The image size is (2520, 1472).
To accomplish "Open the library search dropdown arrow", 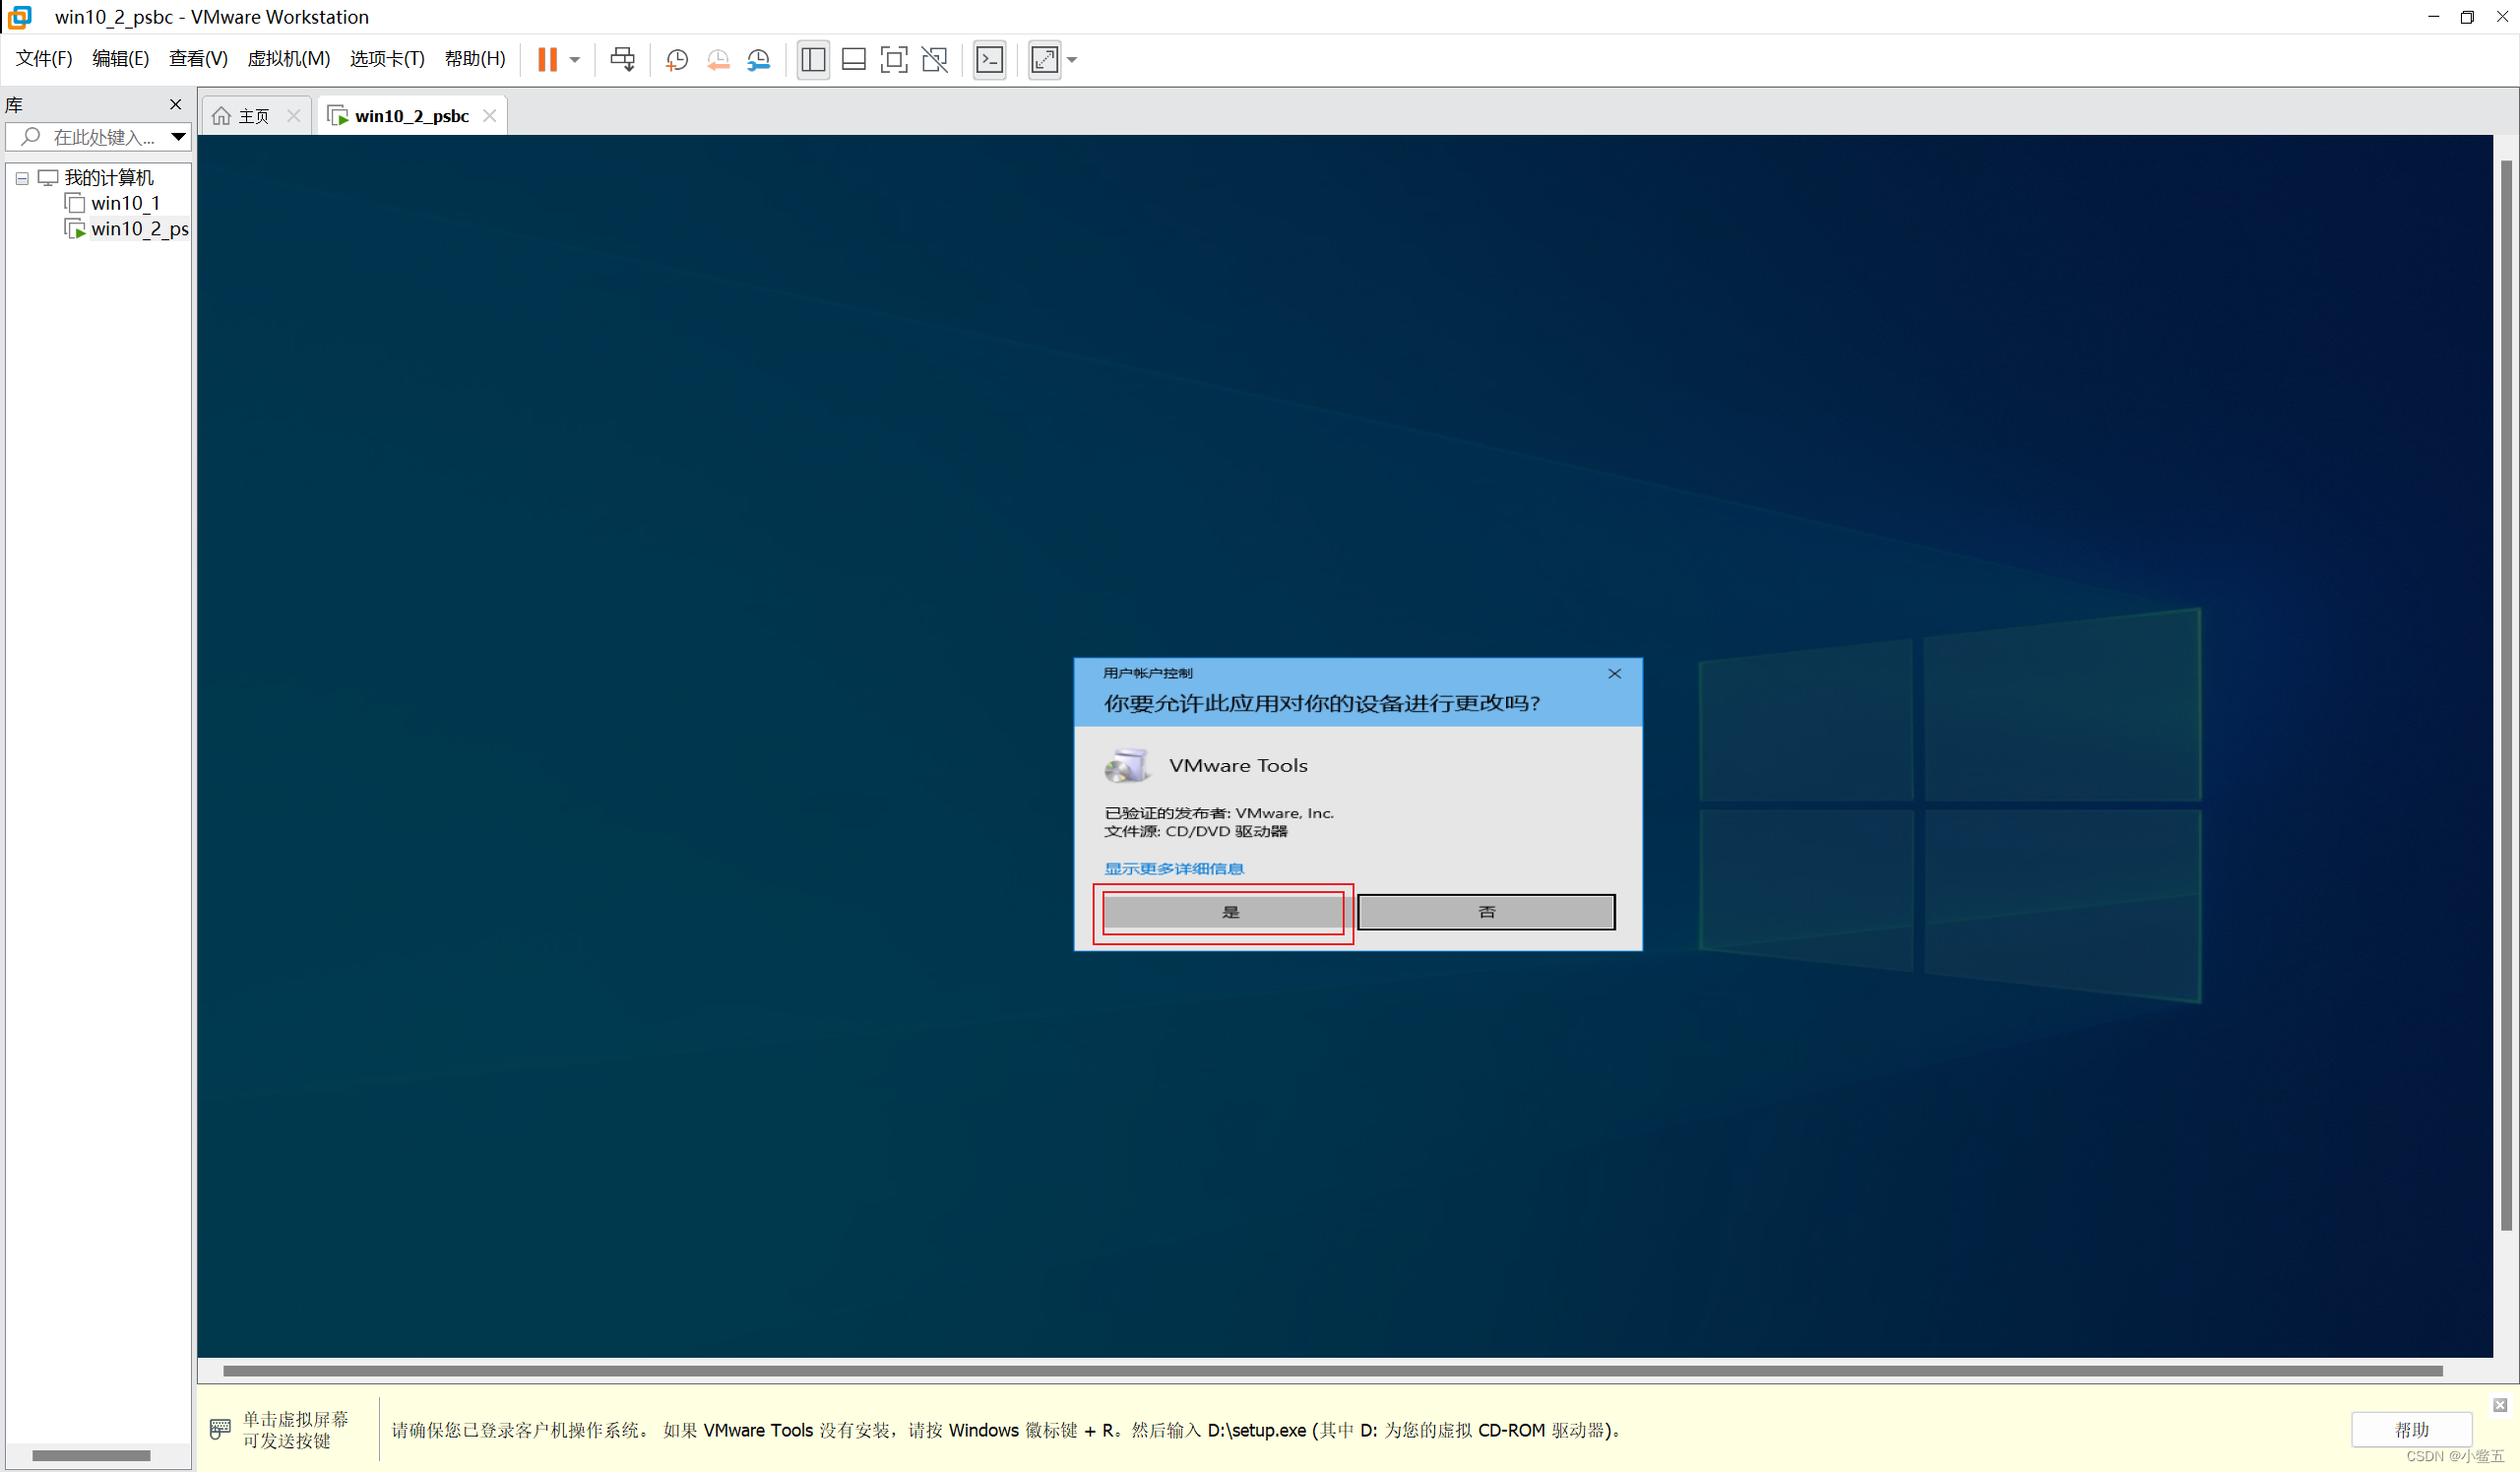I will (178, 137).
